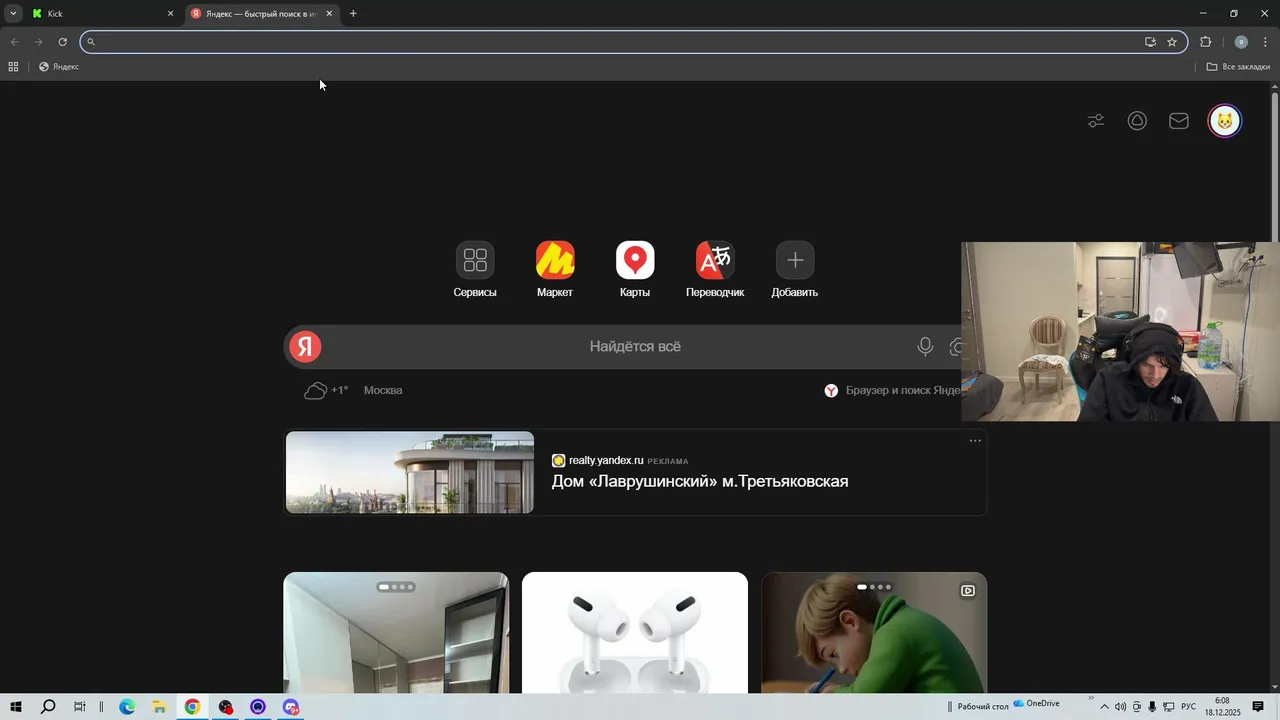Open the 6:08 clock and calendar

[x=1223, y=707]
